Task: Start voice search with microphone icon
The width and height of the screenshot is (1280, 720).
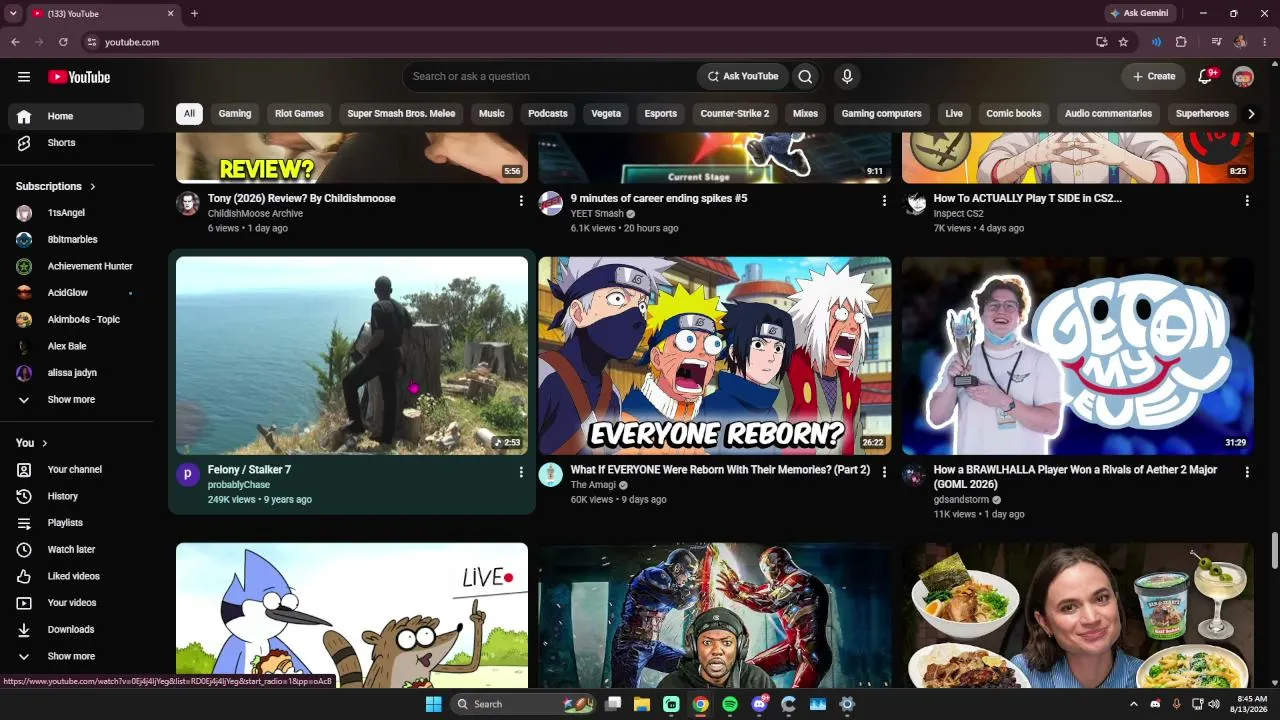Action: [847, 76]
